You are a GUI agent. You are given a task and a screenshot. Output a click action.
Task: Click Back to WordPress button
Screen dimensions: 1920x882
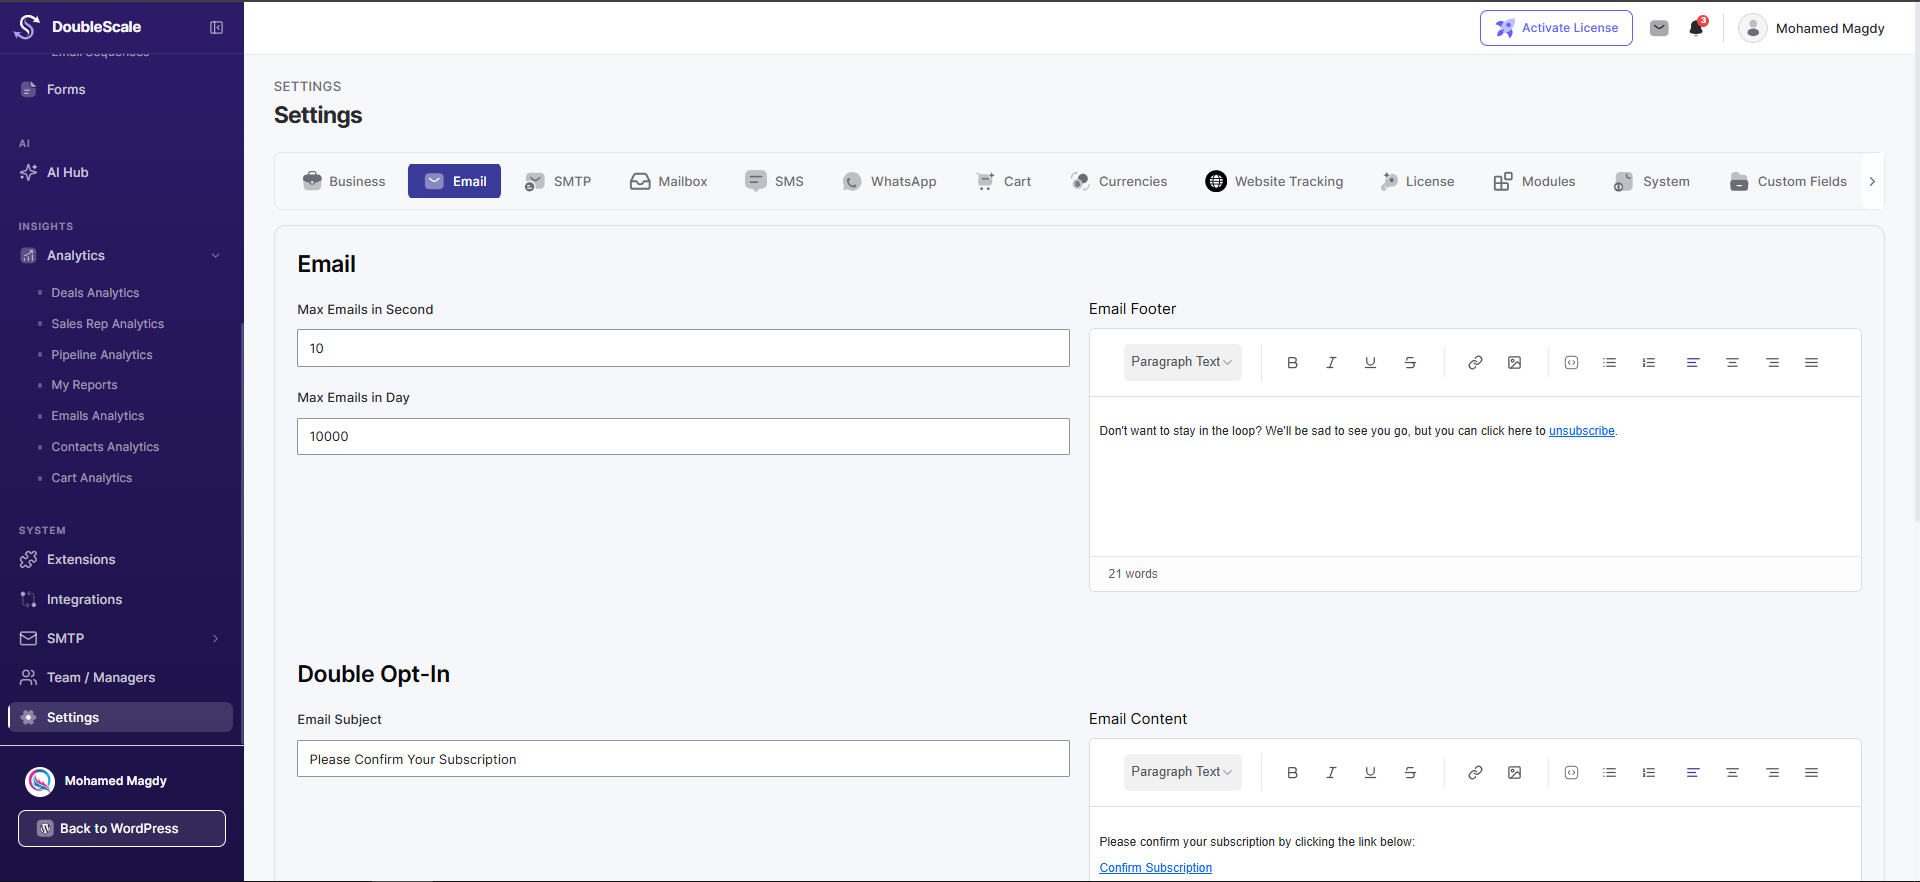pos(122,828)
